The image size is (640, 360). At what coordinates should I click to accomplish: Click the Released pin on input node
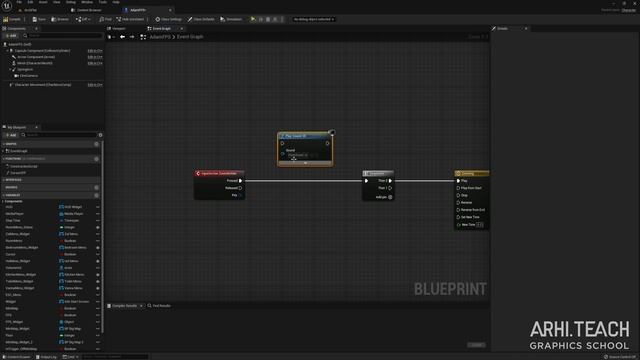pyautogui.click(x=240, y=188)
